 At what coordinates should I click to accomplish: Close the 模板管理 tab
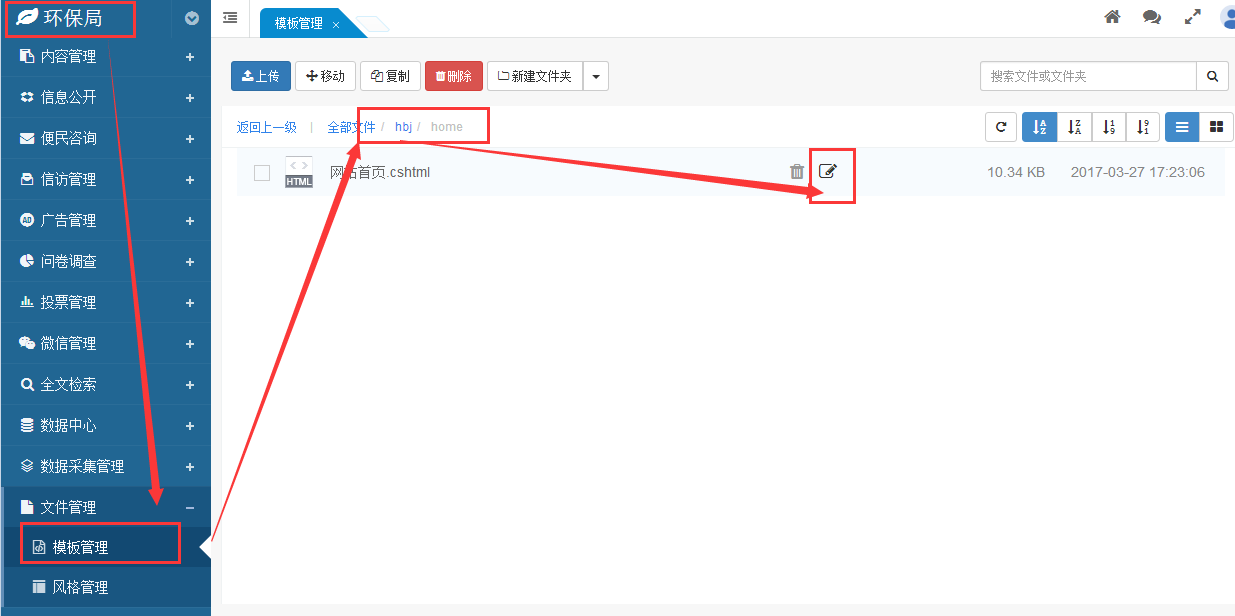pyautogui.click(x=336, y=25)
